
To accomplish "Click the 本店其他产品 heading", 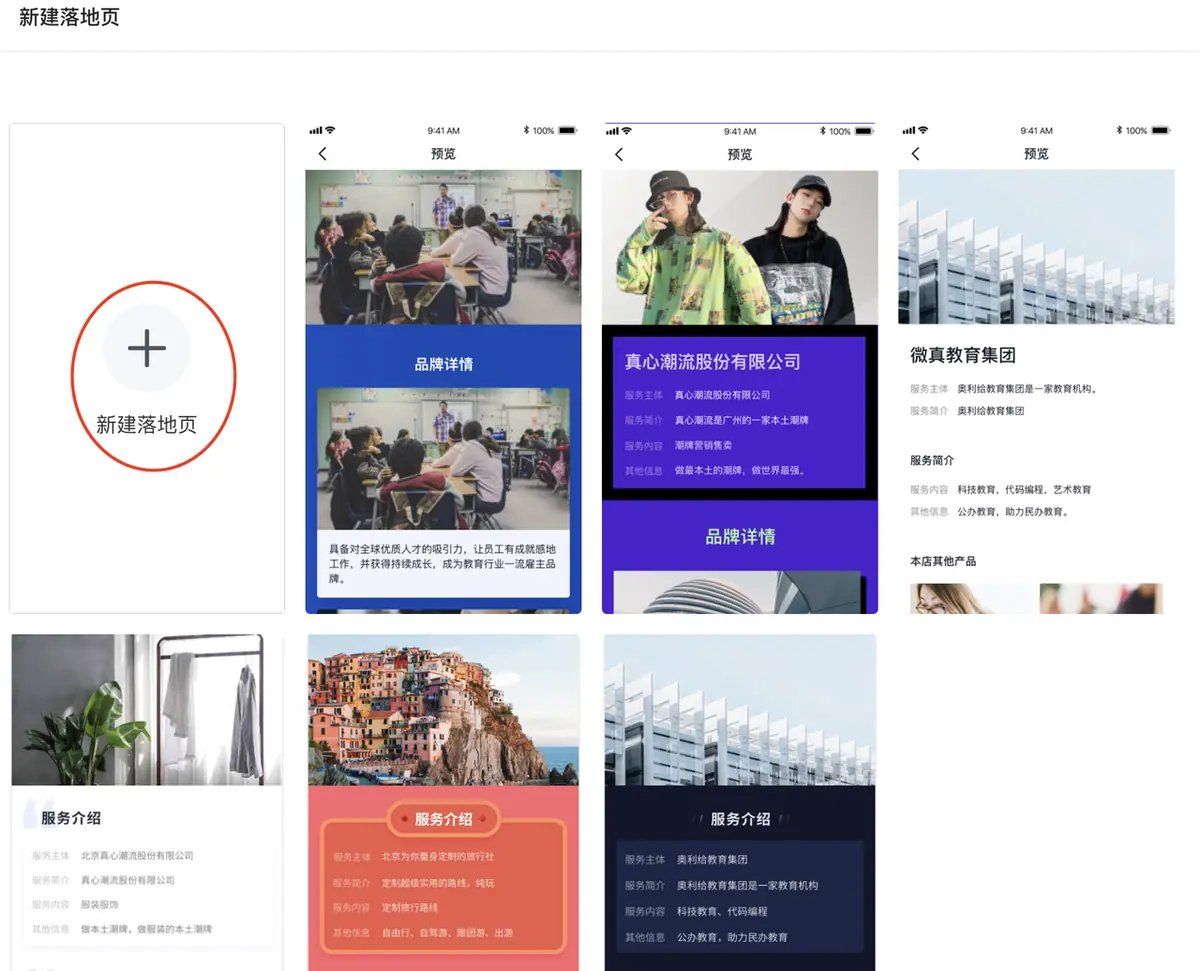I will coord(943,561).
